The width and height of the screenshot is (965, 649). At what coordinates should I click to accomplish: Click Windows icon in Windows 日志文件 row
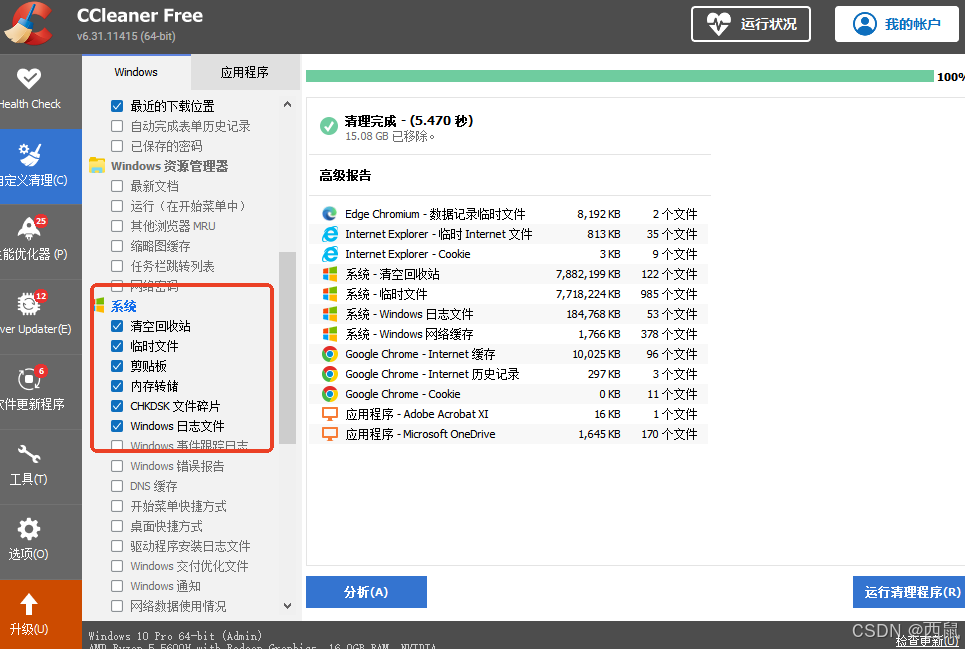coord(330,314)
